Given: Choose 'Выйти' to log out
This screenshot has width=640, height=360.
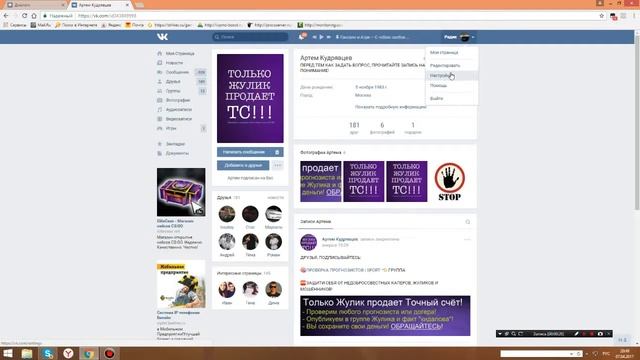Looking at the screenshot, I should (436, 98).
